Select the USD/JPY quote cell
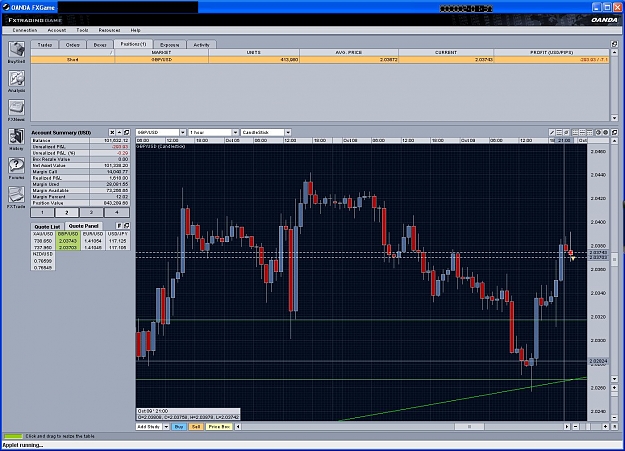625x451 pixels. point(117,240)
